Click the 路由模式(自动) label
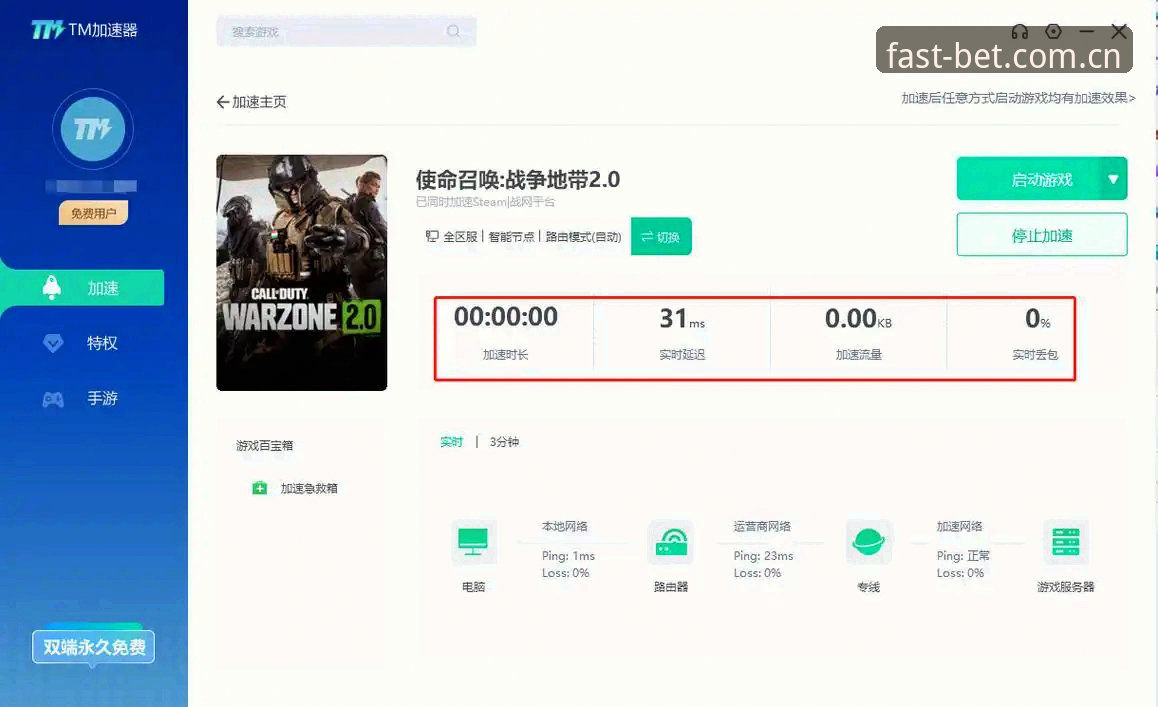This screenshot has width=1158, height=707. 583,236
